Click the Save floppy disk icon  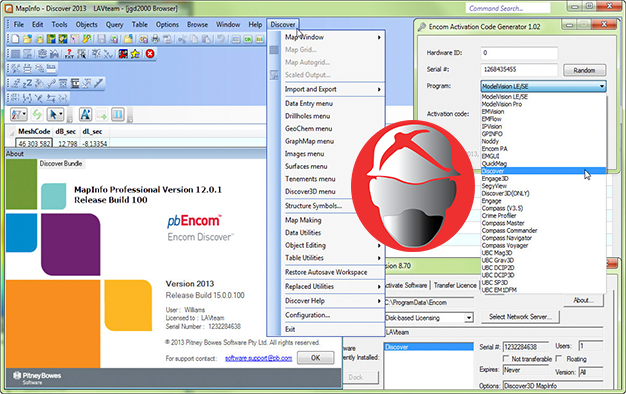[101, 39]
